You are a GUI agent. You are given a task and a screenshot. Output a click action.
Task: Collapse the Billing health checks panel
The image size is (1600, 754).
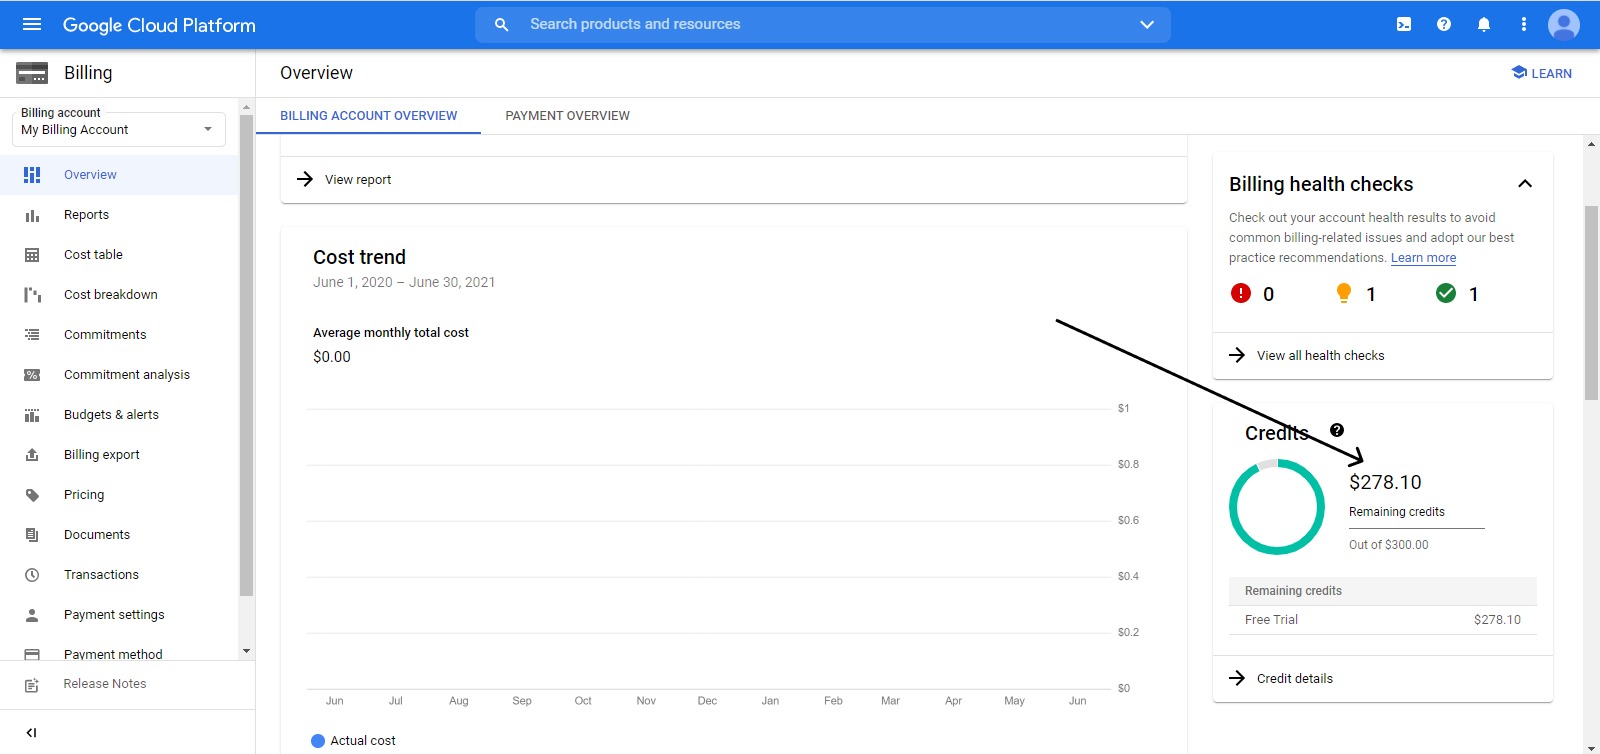[x=1525, y=184]
